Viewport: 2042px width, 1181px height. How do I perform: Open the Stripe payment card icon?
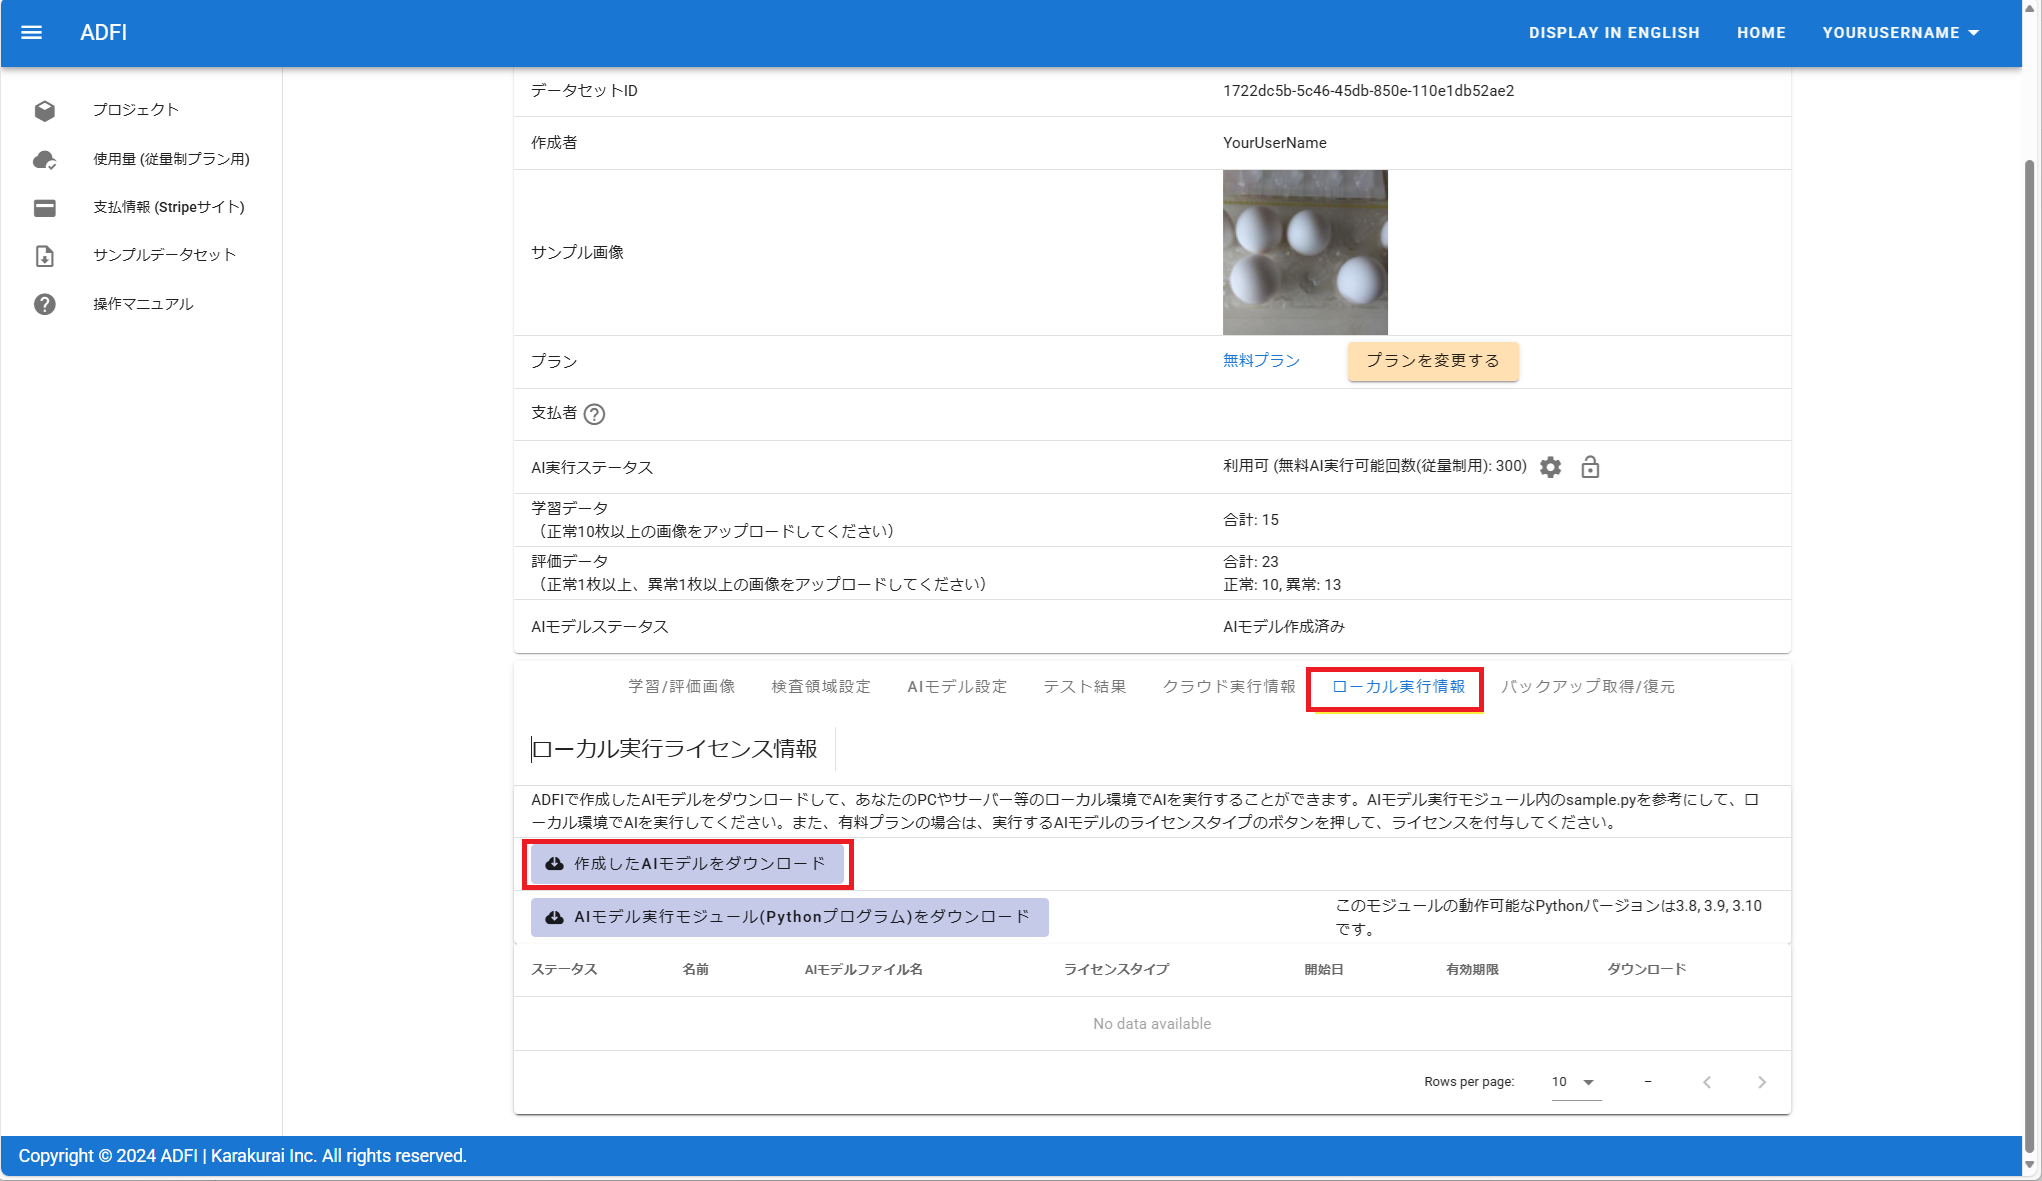pos(44,208)
